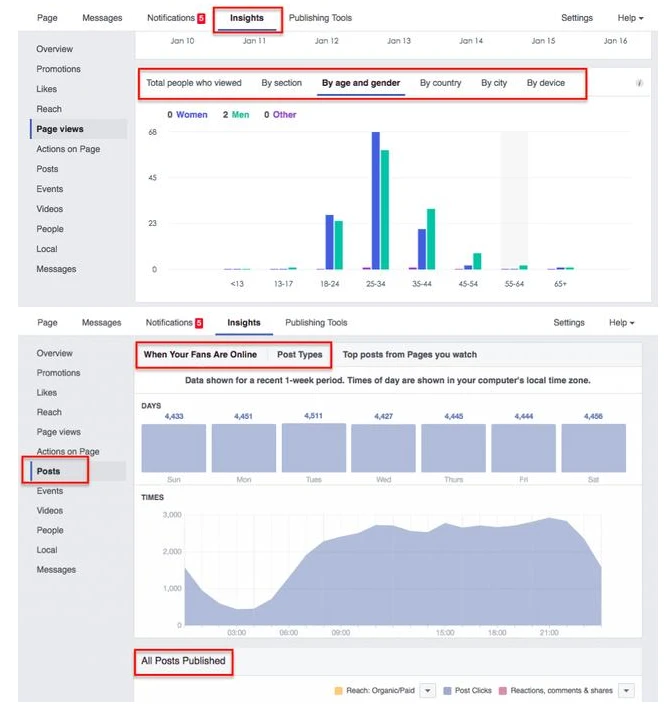The image size is (671, 710).
Task: Toggle the Men legend entry
Action: [x=236, y=115]
